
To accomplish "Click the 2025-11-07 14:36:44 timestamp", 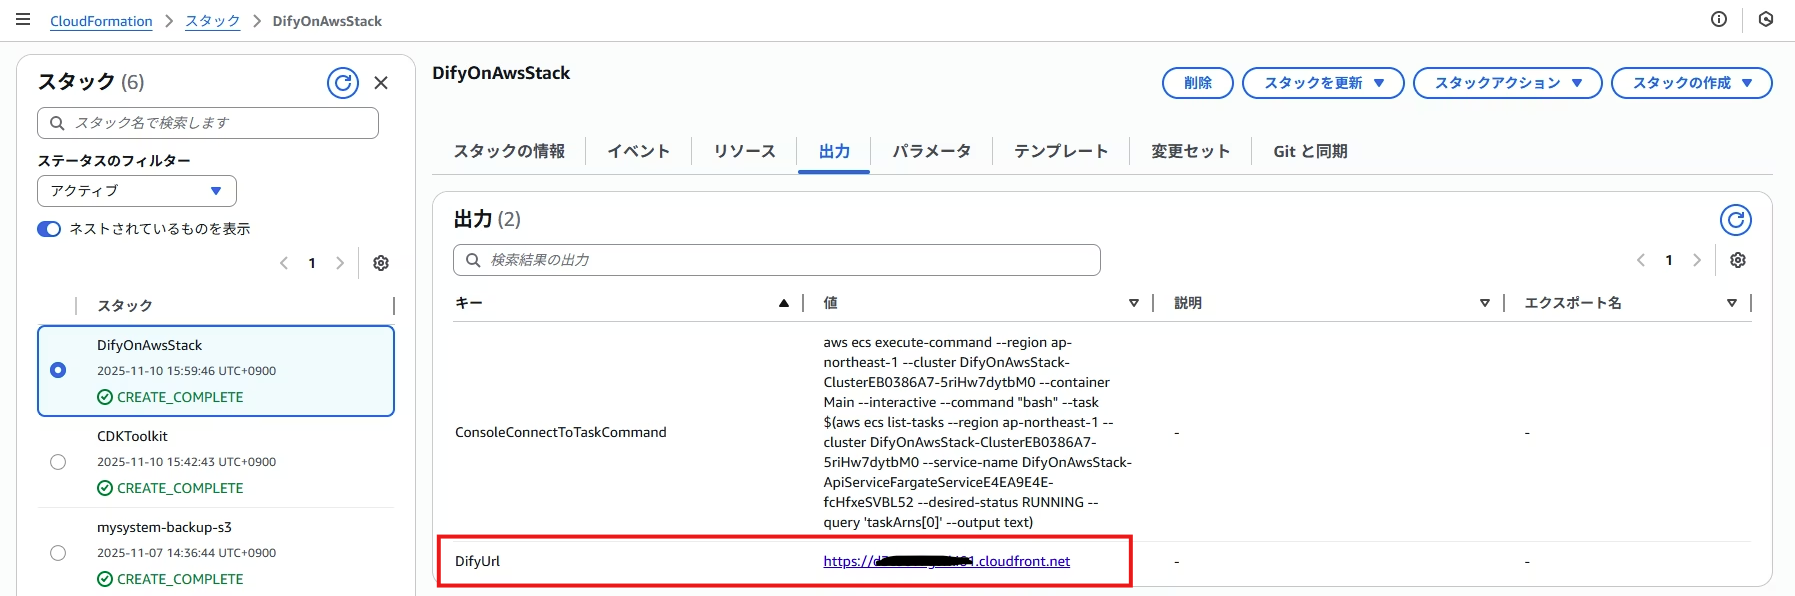I will pos(186,553).
